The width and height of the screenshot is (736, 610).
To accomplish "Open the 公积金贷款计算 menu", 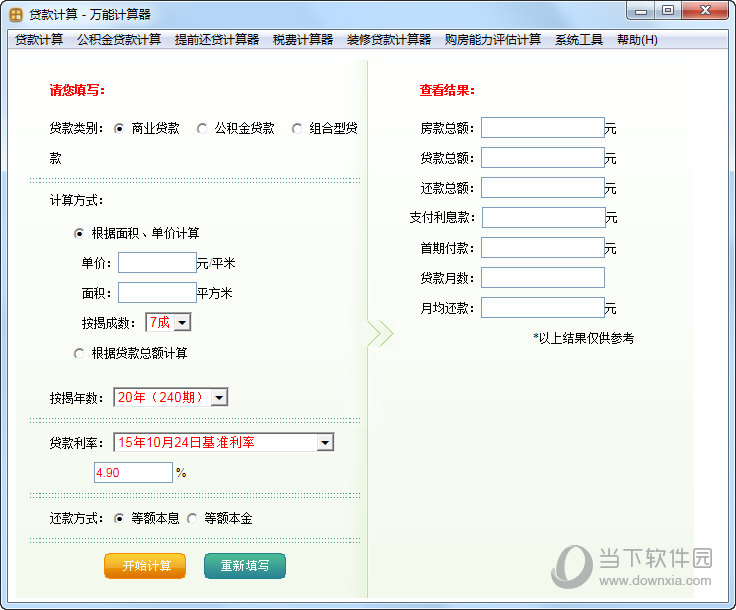I will (119, 40).
